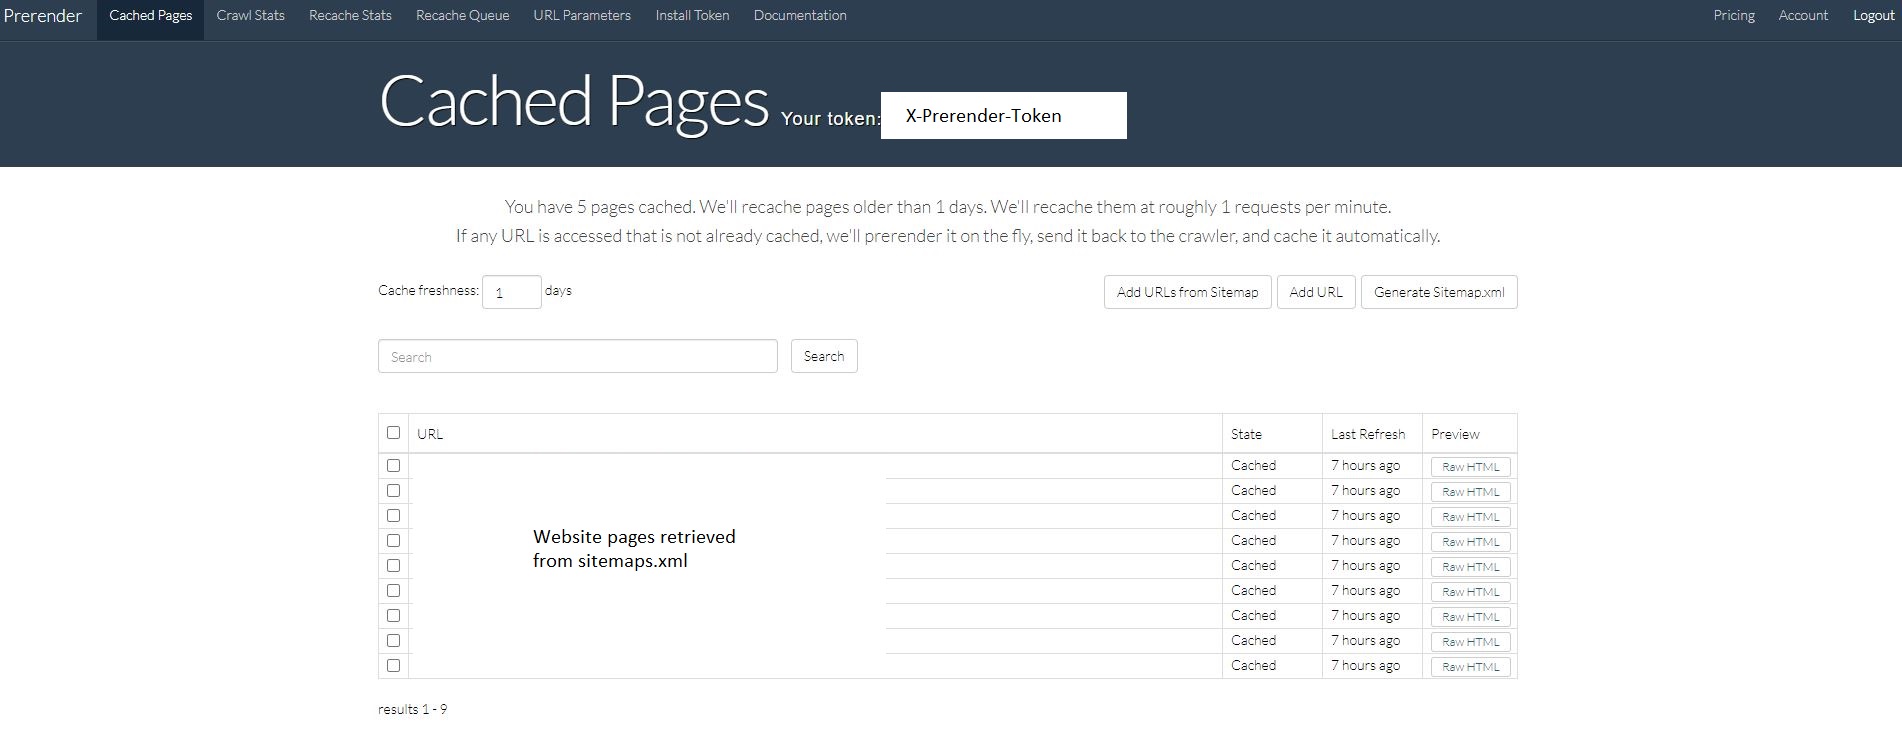Open the Prerender brand link

(42, 16)
